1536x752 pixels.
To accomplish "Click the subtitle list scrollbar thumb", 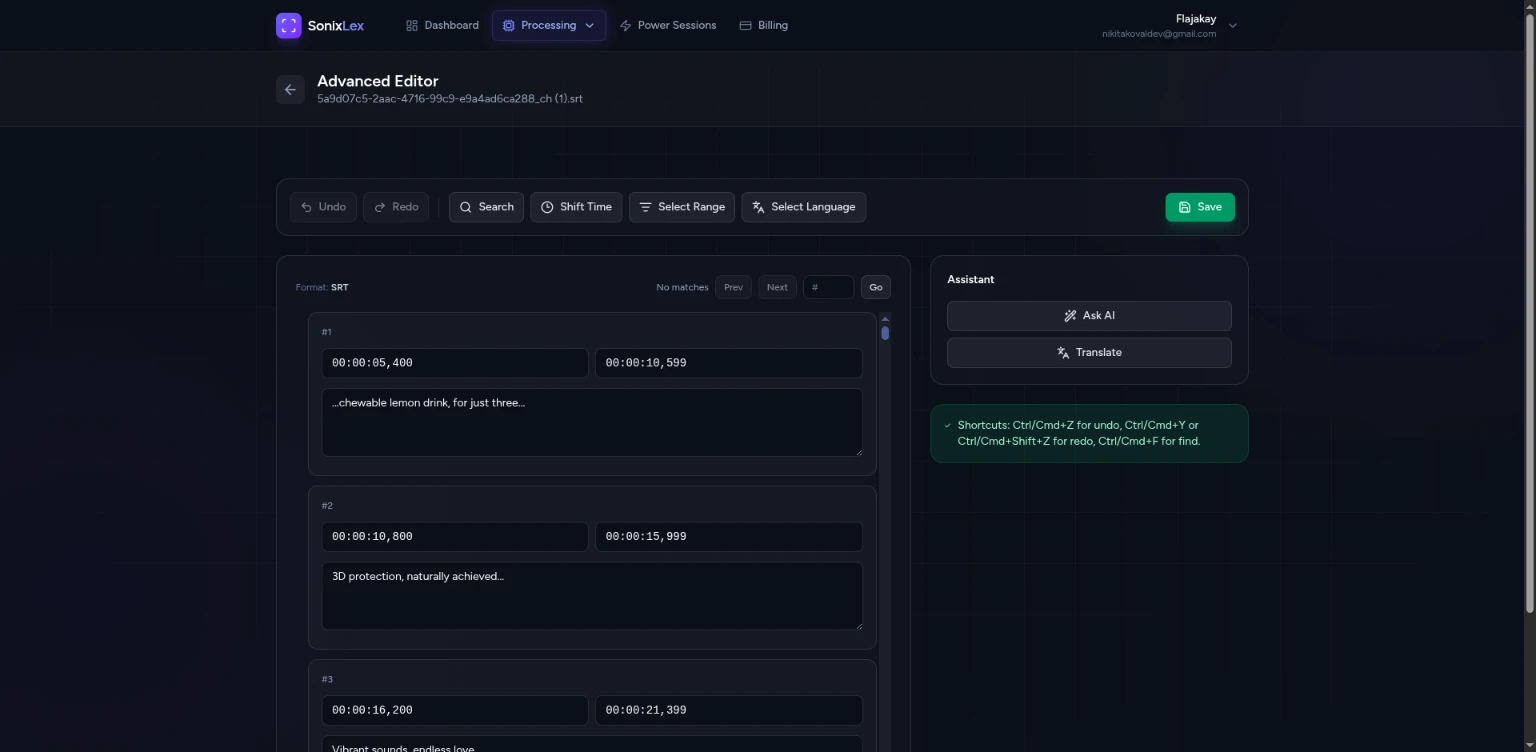I will coord(885,333).
